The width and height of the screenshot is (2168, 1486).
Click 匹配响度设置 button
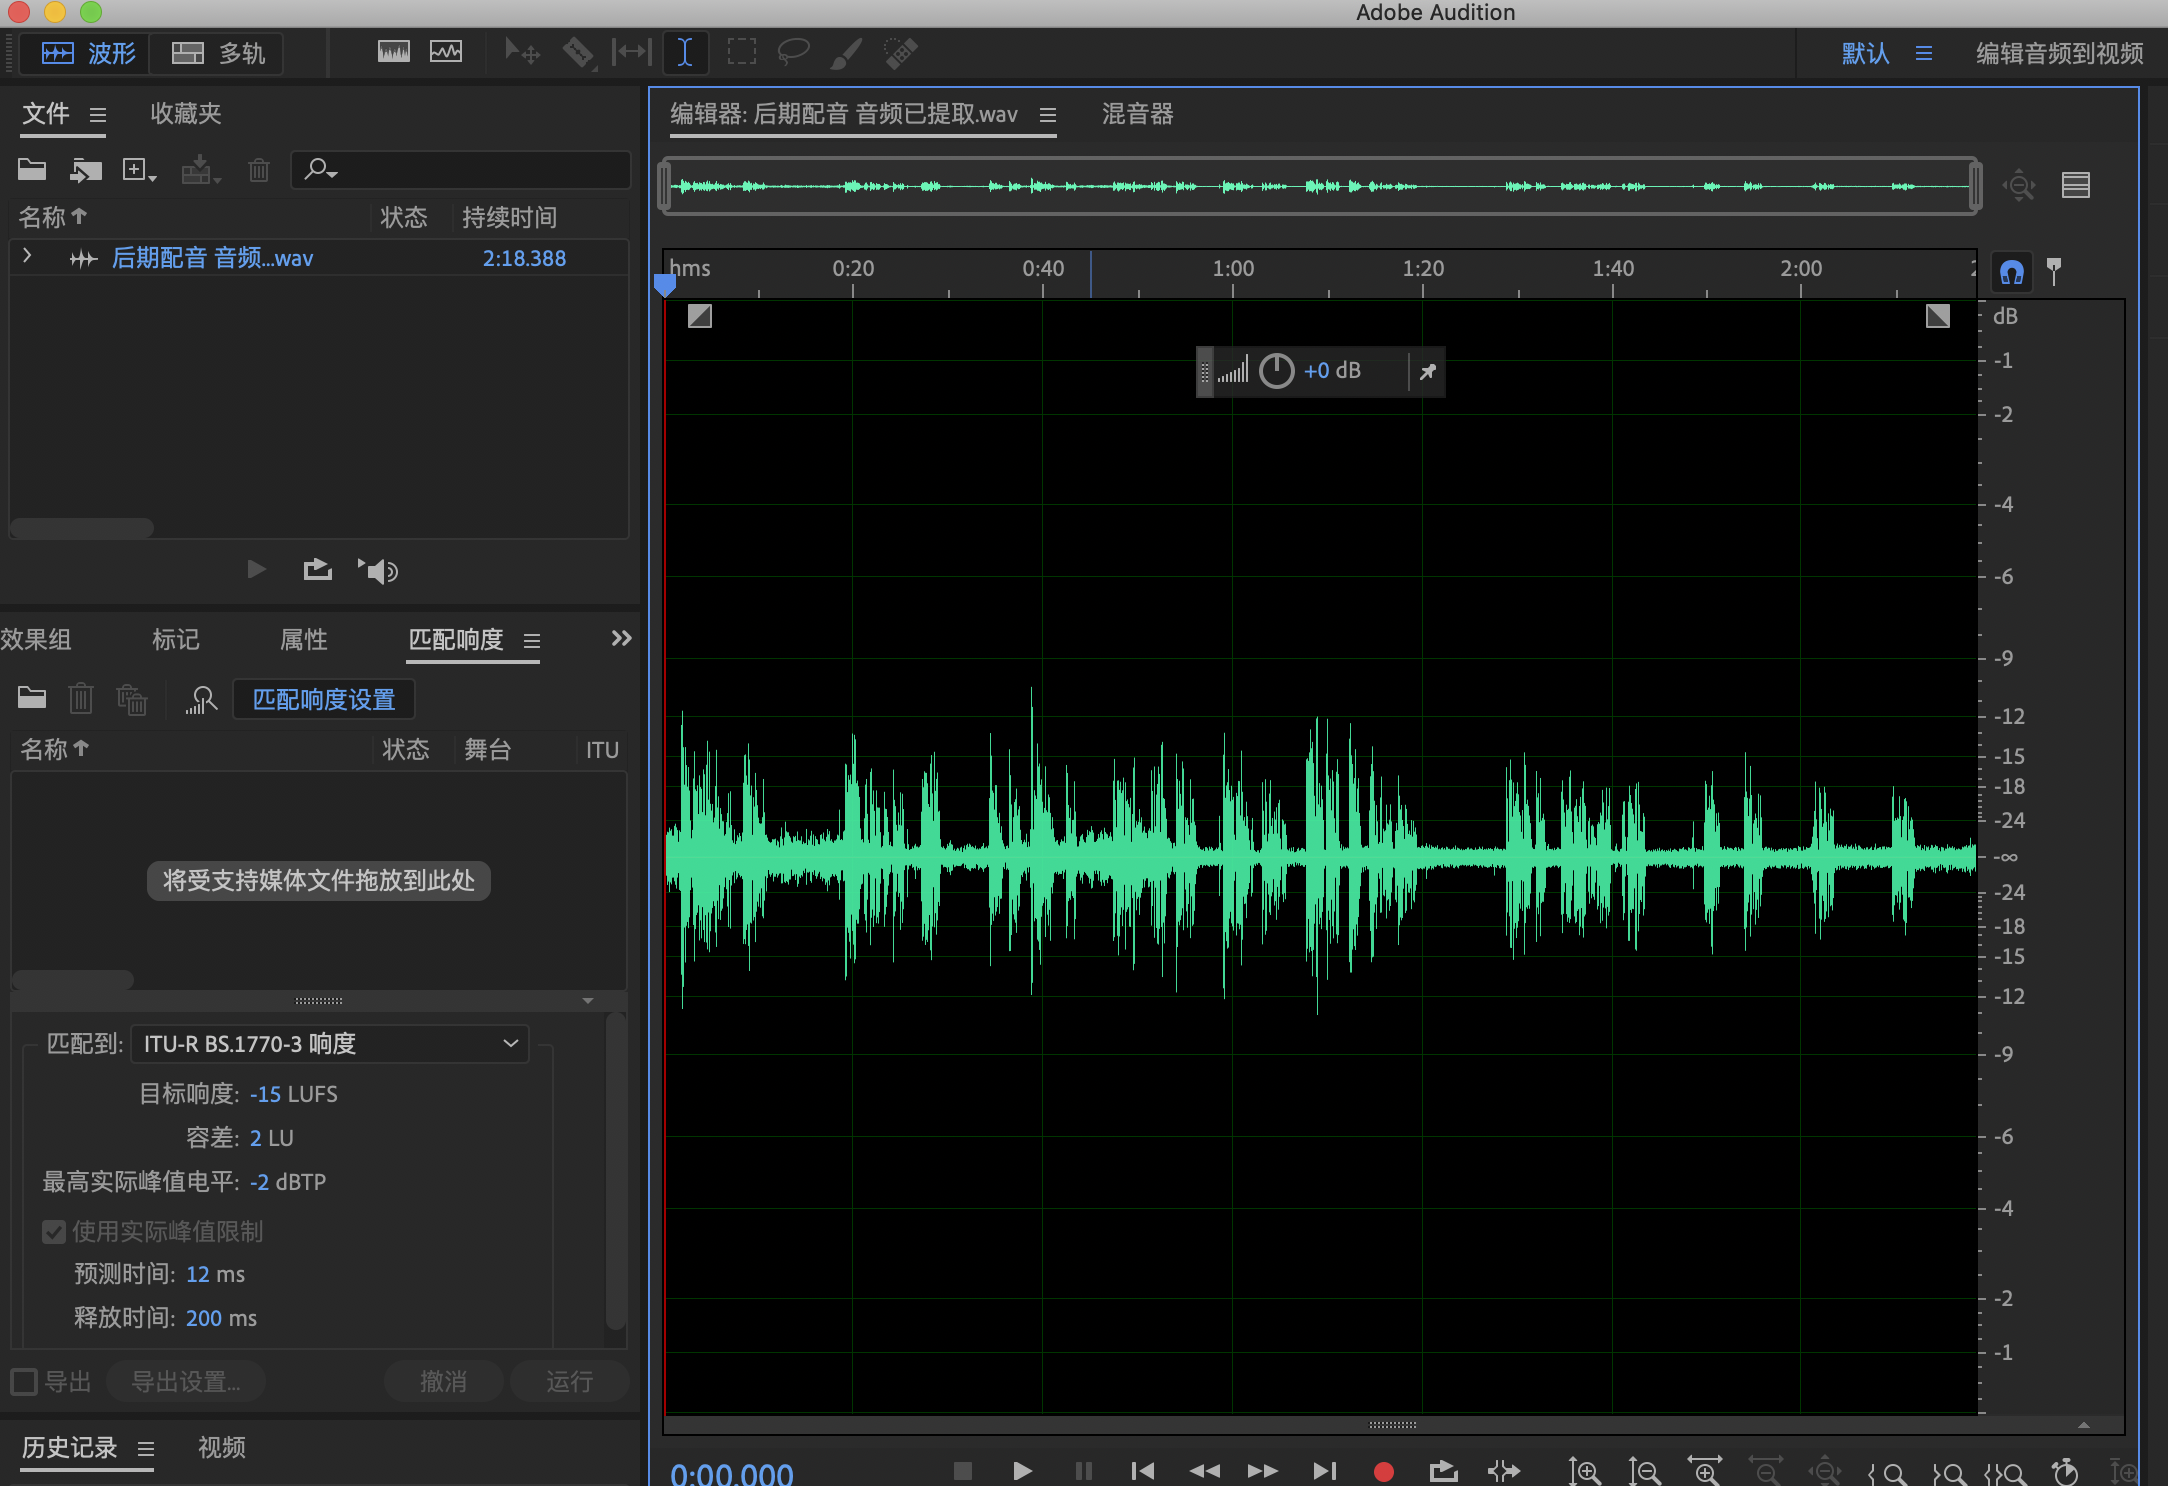(324, 699)
